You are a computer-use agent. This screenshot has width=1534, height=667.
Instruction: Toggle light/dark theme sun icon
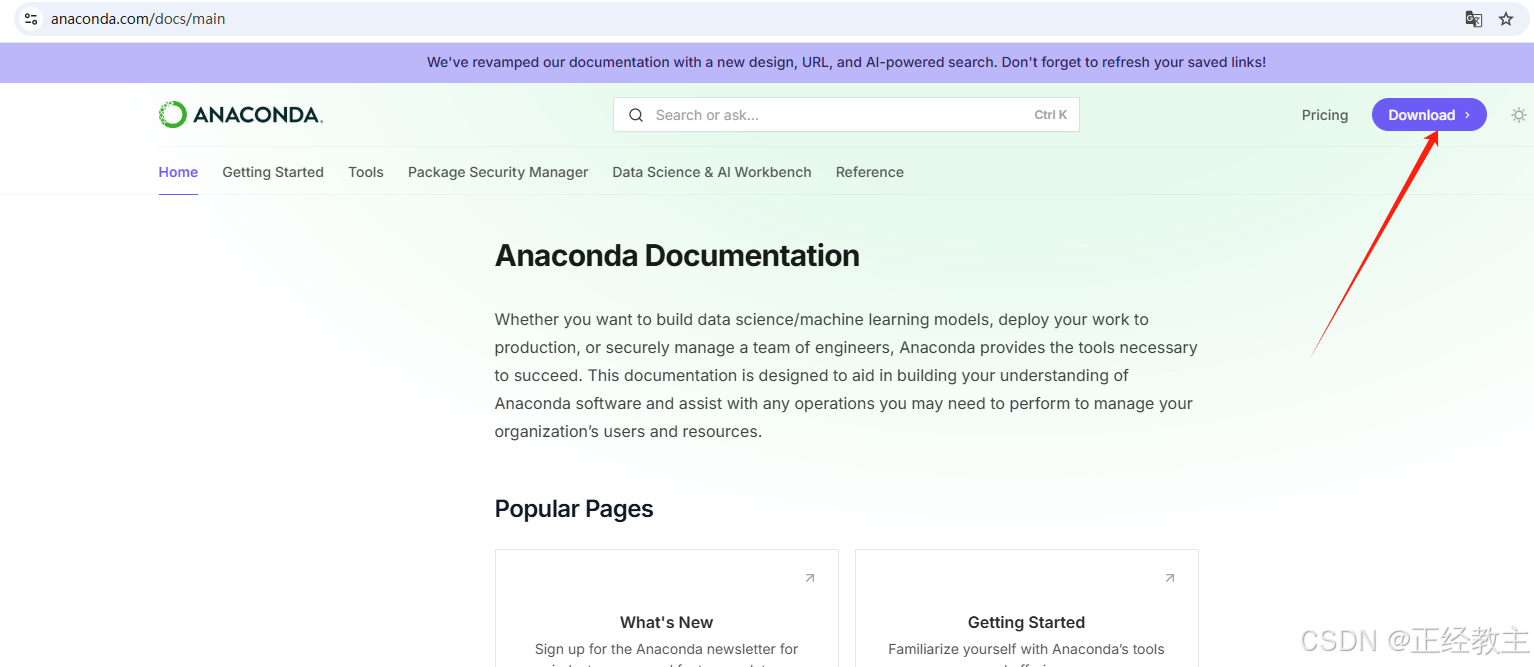pyautogui.click(x=1519, y=115)
